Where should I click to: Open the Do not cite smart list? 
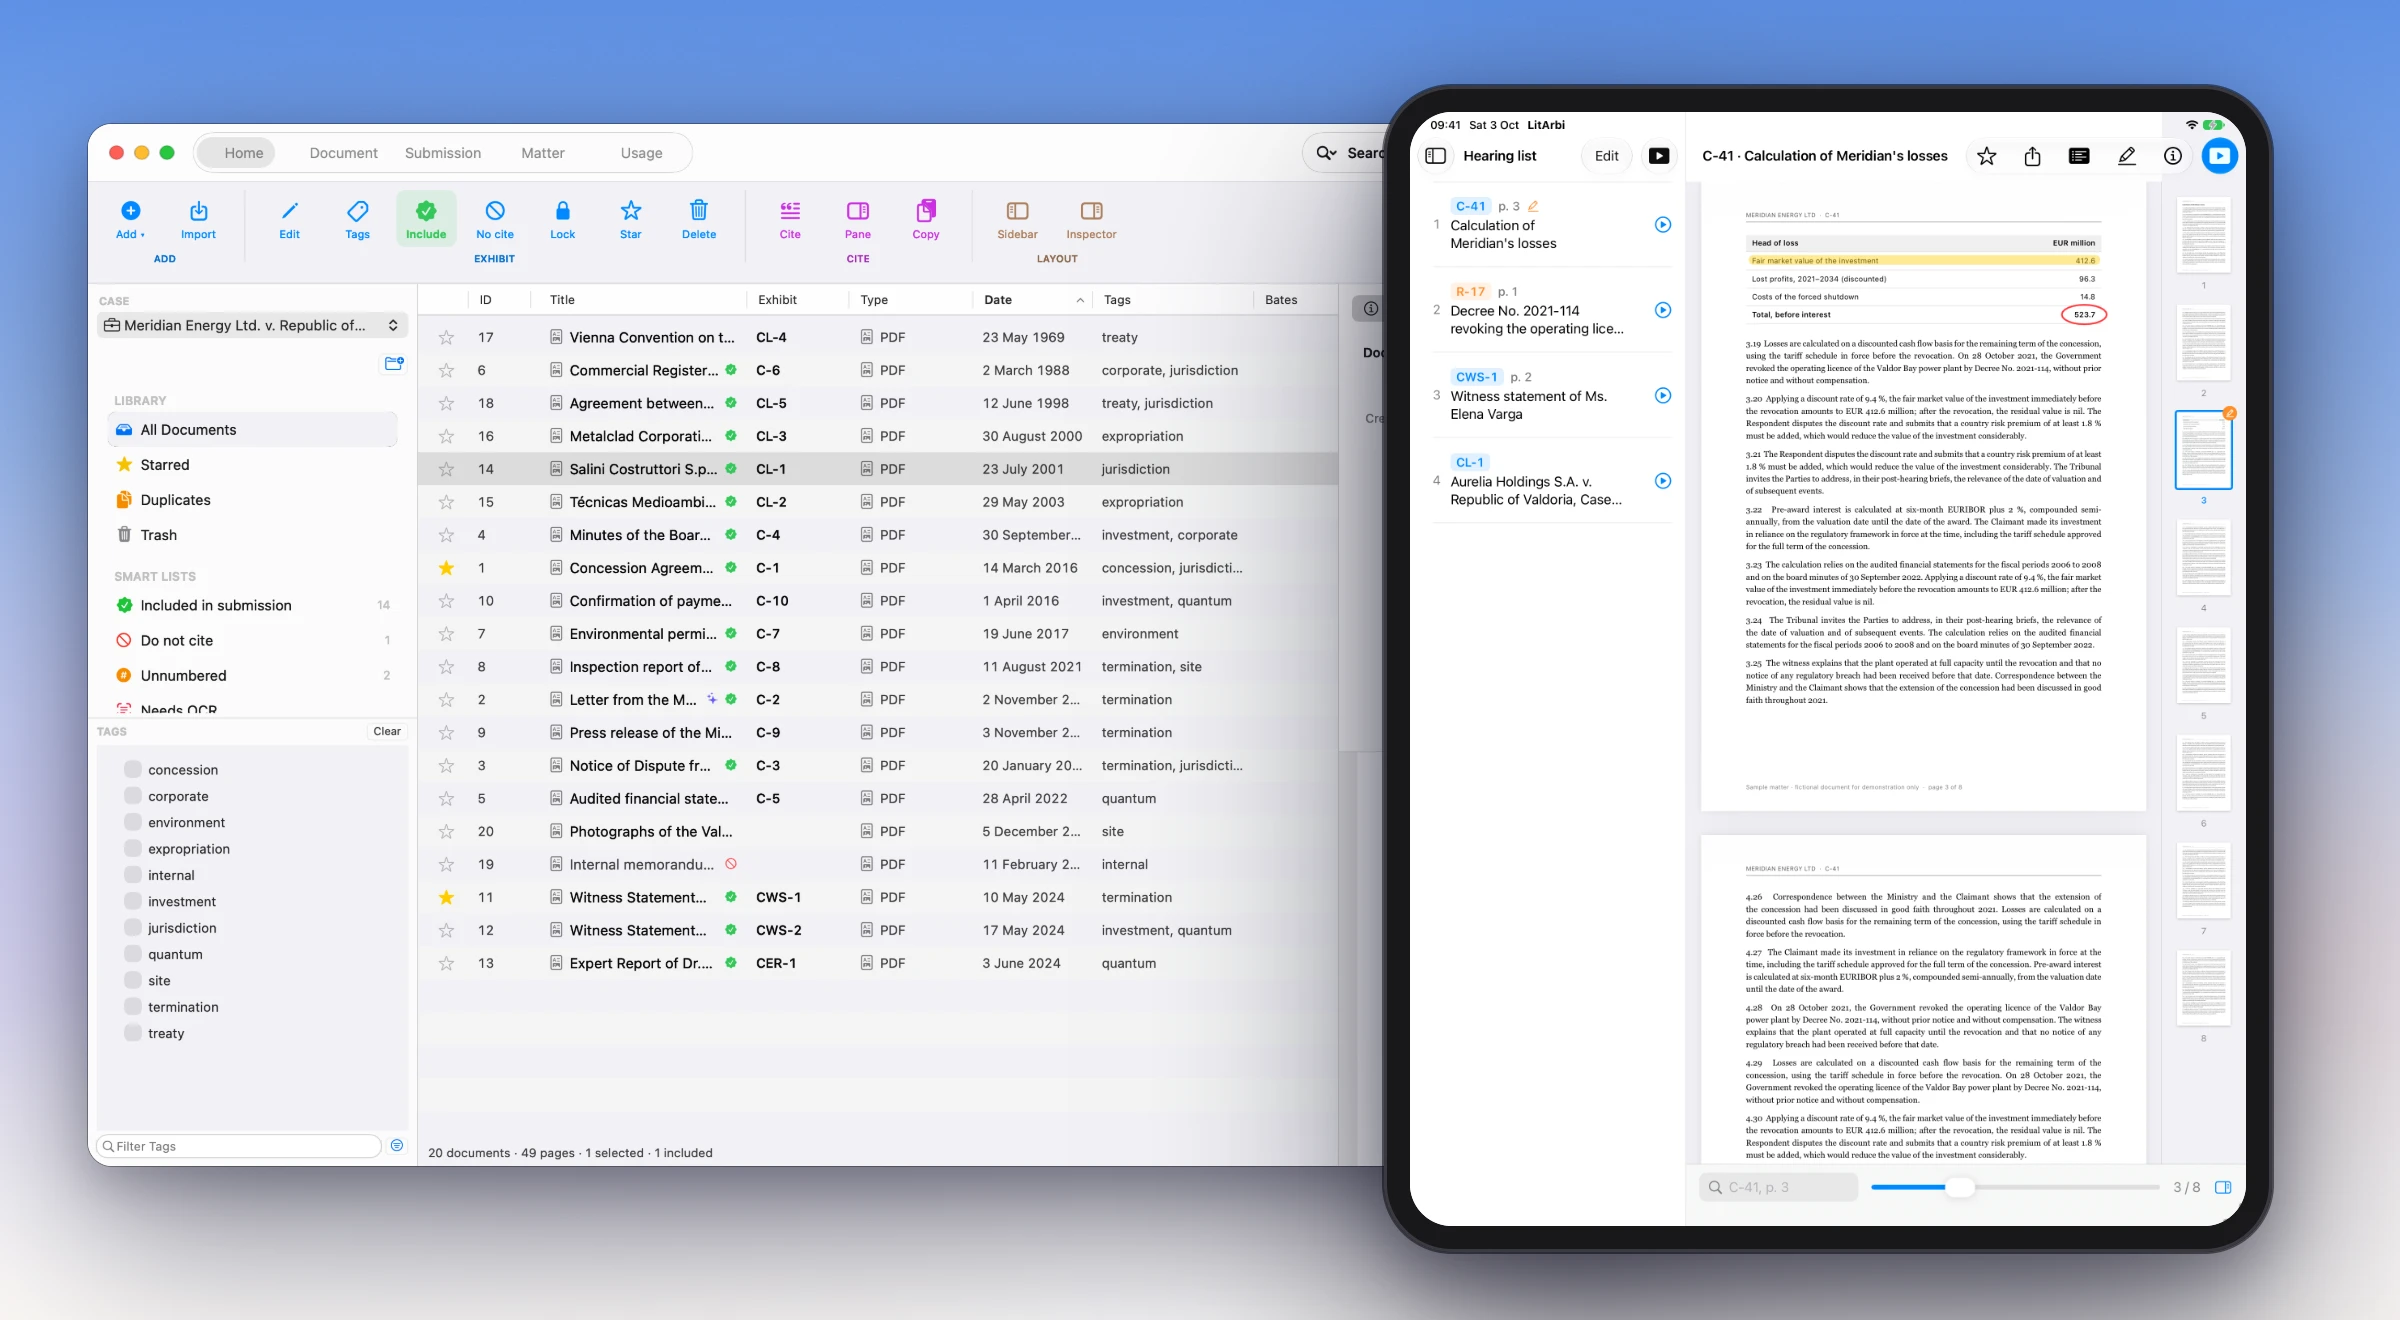(x=252, y=641)
